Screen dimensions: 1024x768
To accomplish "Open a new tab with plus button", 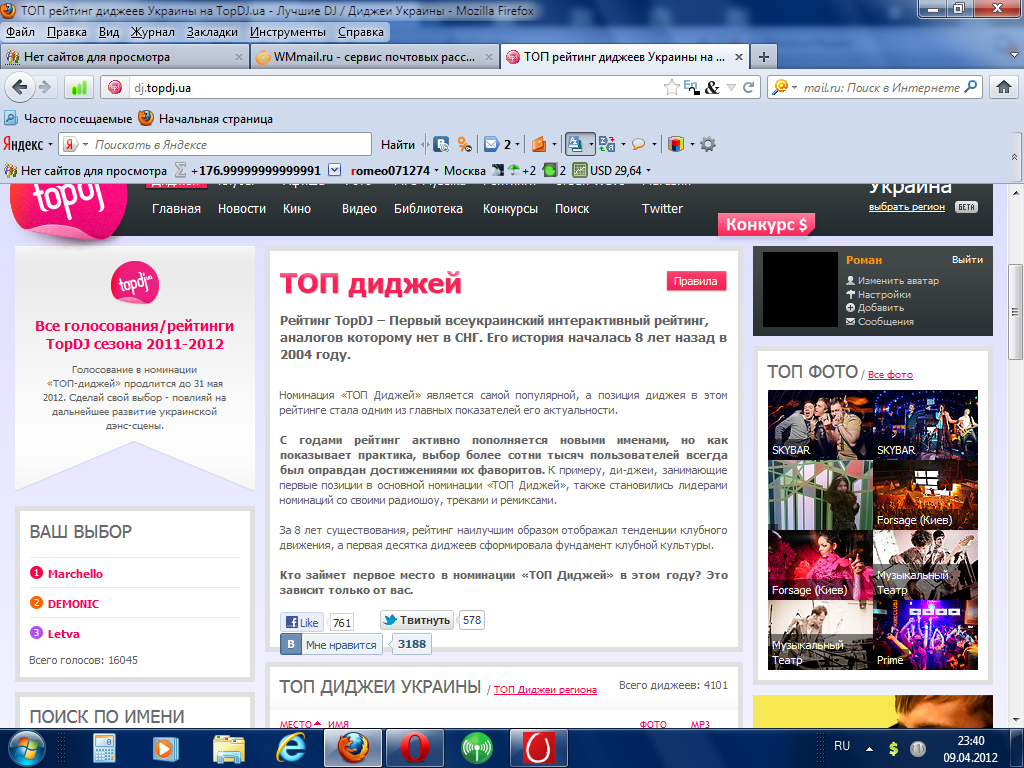I will tap(763, 57).
